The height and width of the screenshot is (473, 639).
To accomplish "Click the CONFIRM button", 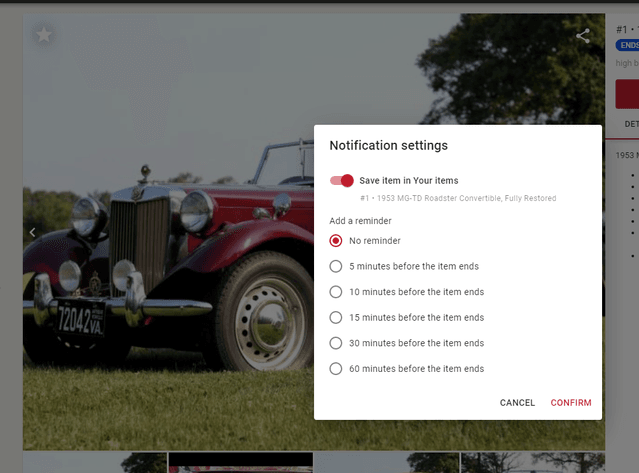I will coord(571,403).
